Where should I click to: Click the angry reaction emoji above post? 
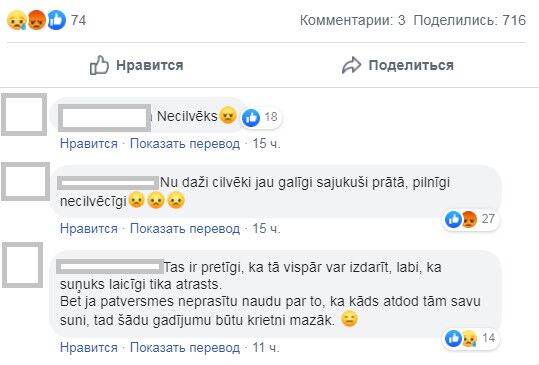[x=36, y=20]
